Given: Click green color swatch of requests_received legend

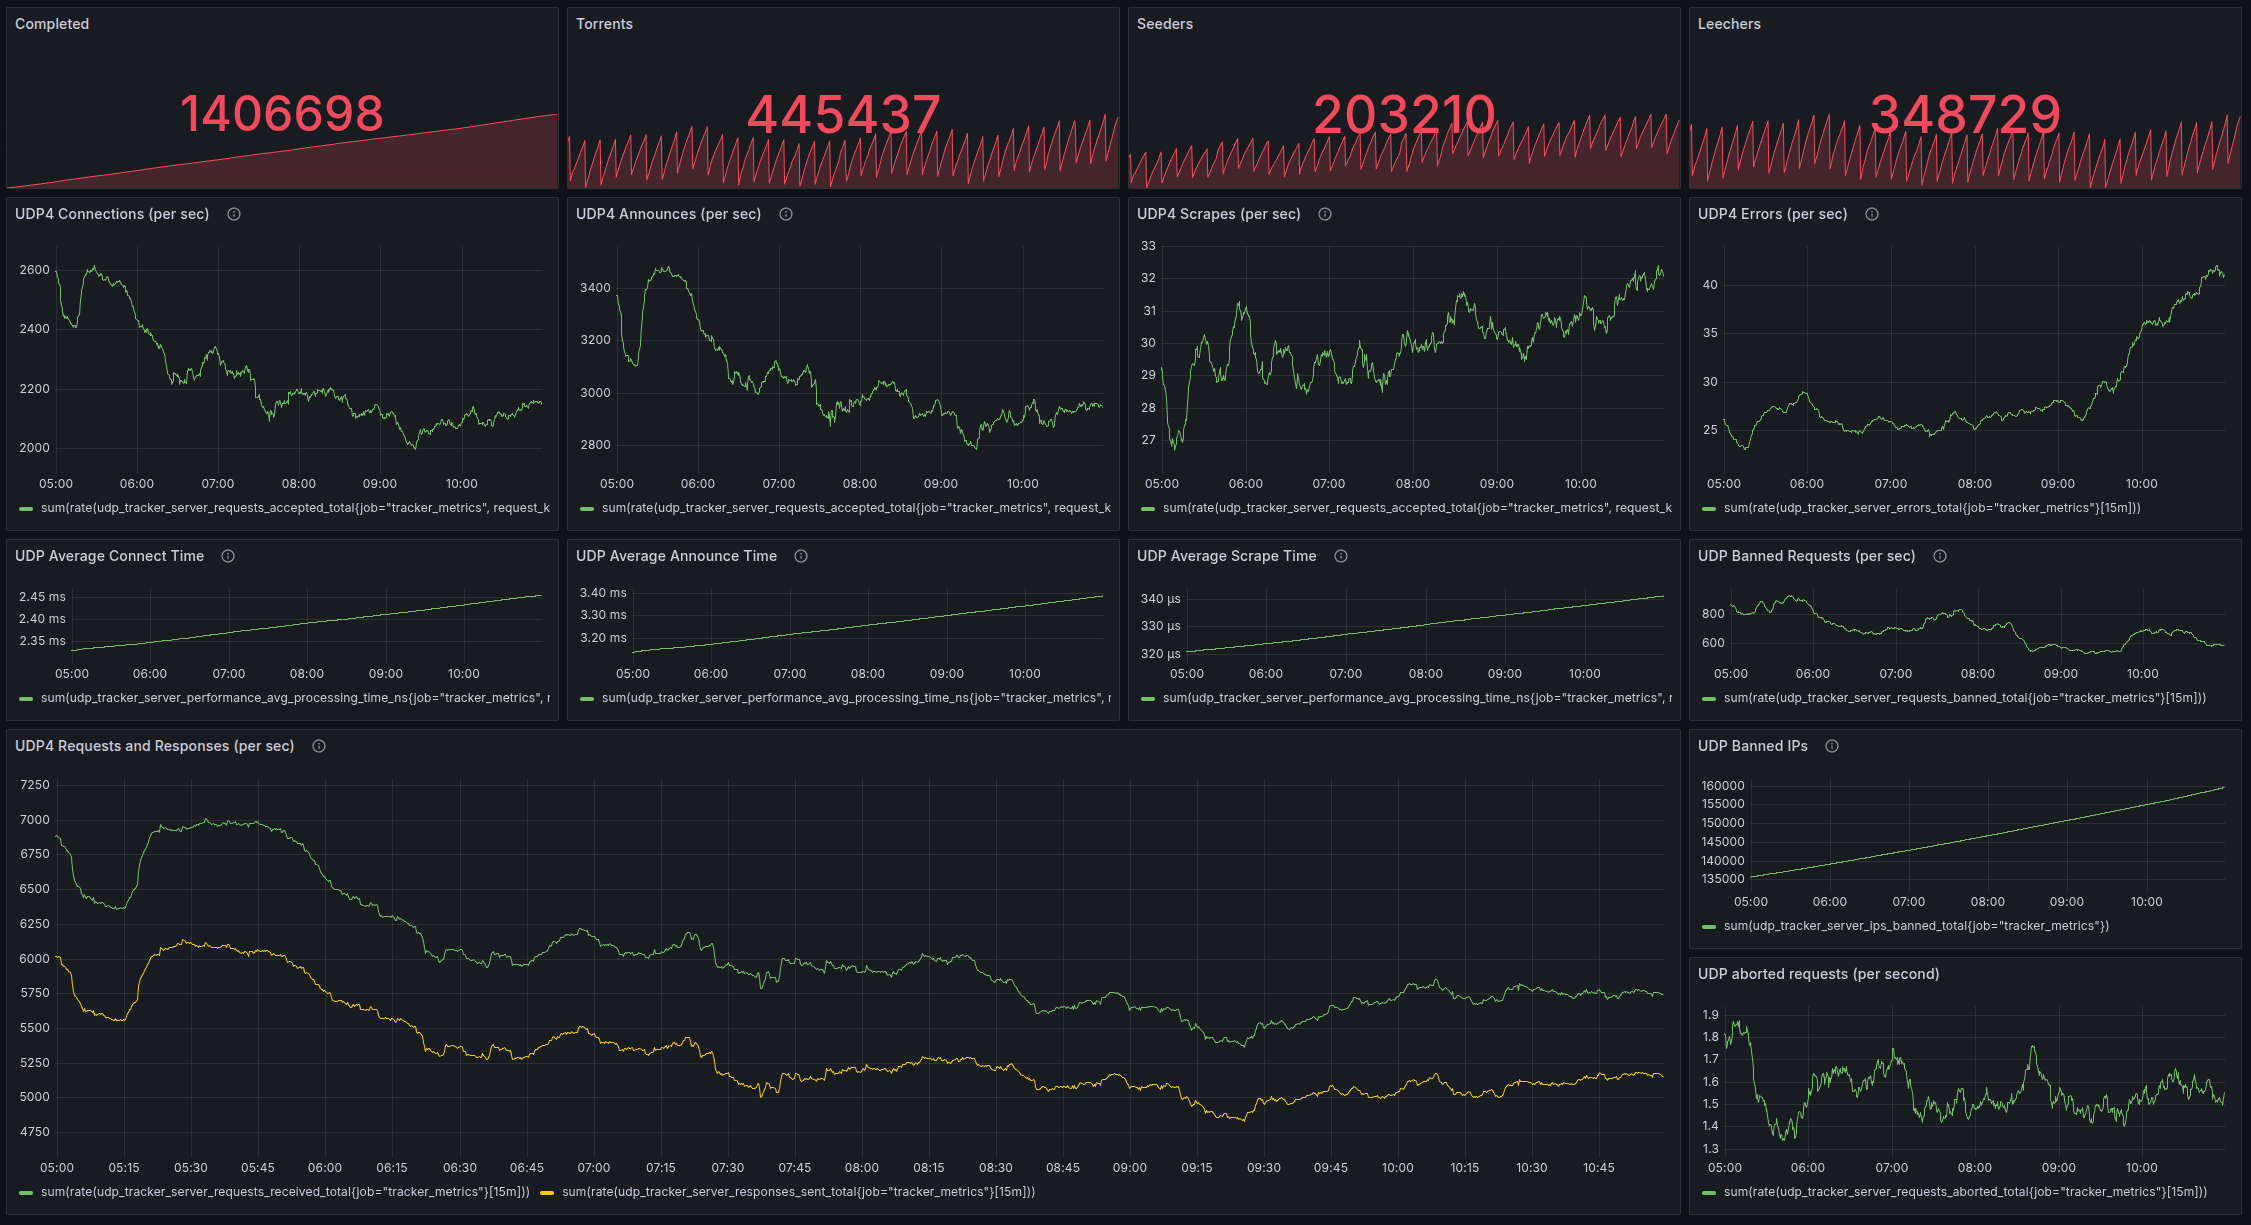Looking at the screenshot, I should (x=26, y=1193).
